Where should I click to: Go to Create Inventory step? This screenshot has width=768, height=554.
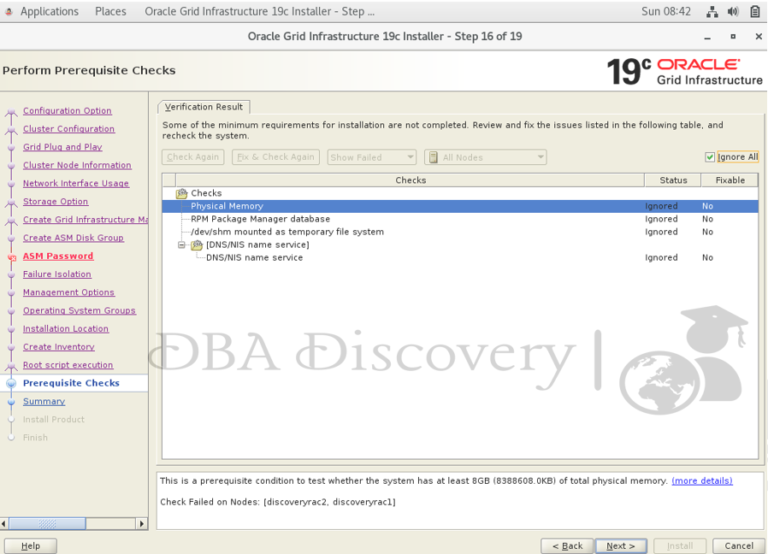59,347
